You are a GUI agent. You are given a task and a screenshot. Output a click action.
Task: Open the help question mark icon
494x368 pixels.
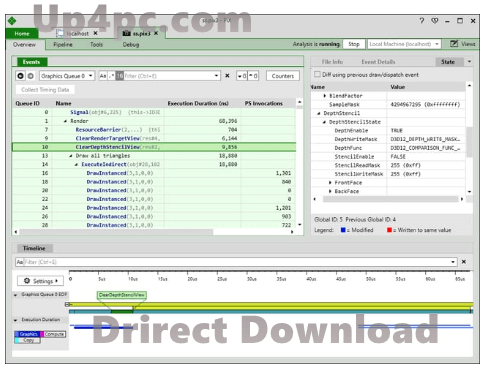pos(422,21)
